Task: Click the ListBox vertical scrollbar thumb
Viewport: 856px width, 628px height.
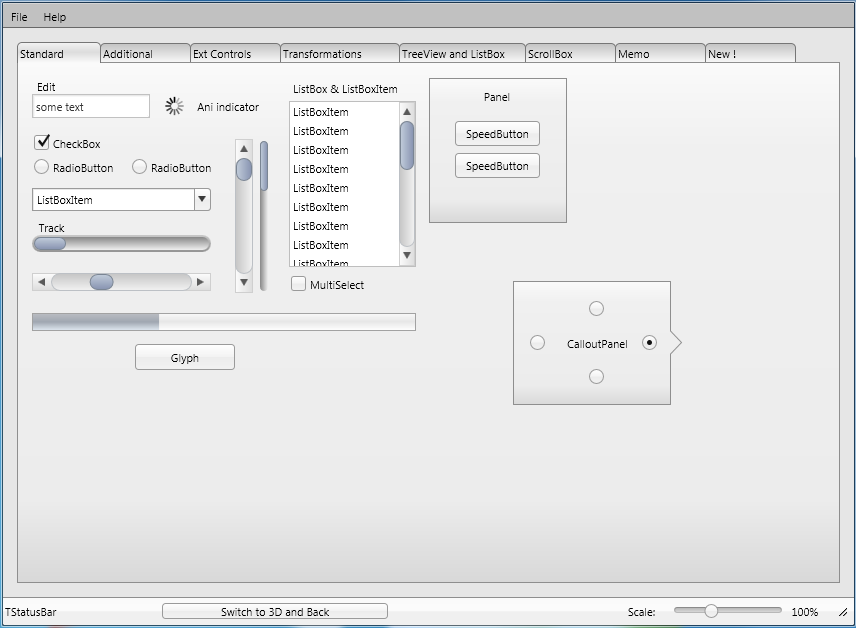Action: 407,145
